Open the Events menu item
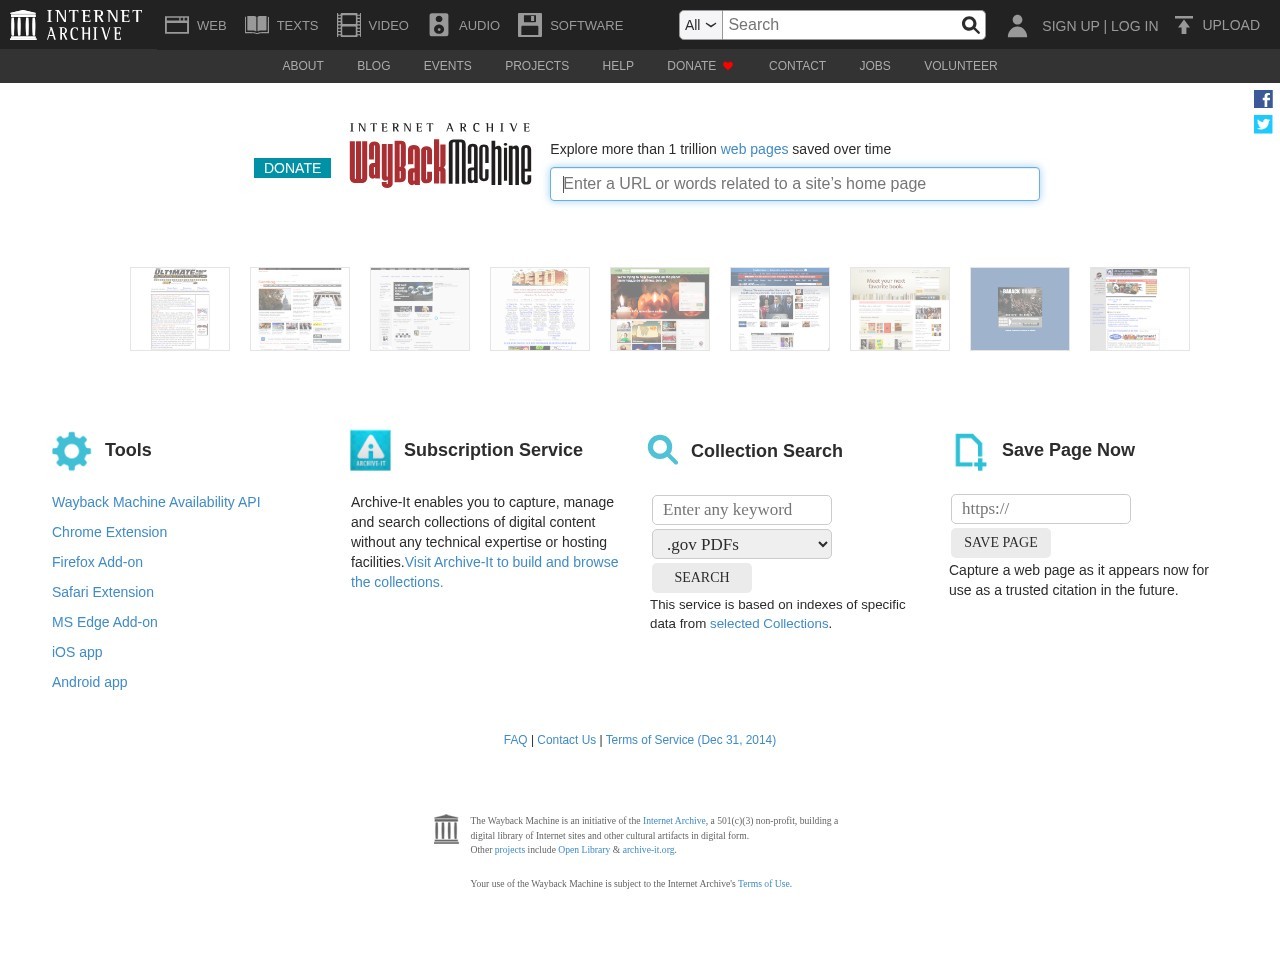Viewport: 1280px width, 960px height. [x=447, y=66]
